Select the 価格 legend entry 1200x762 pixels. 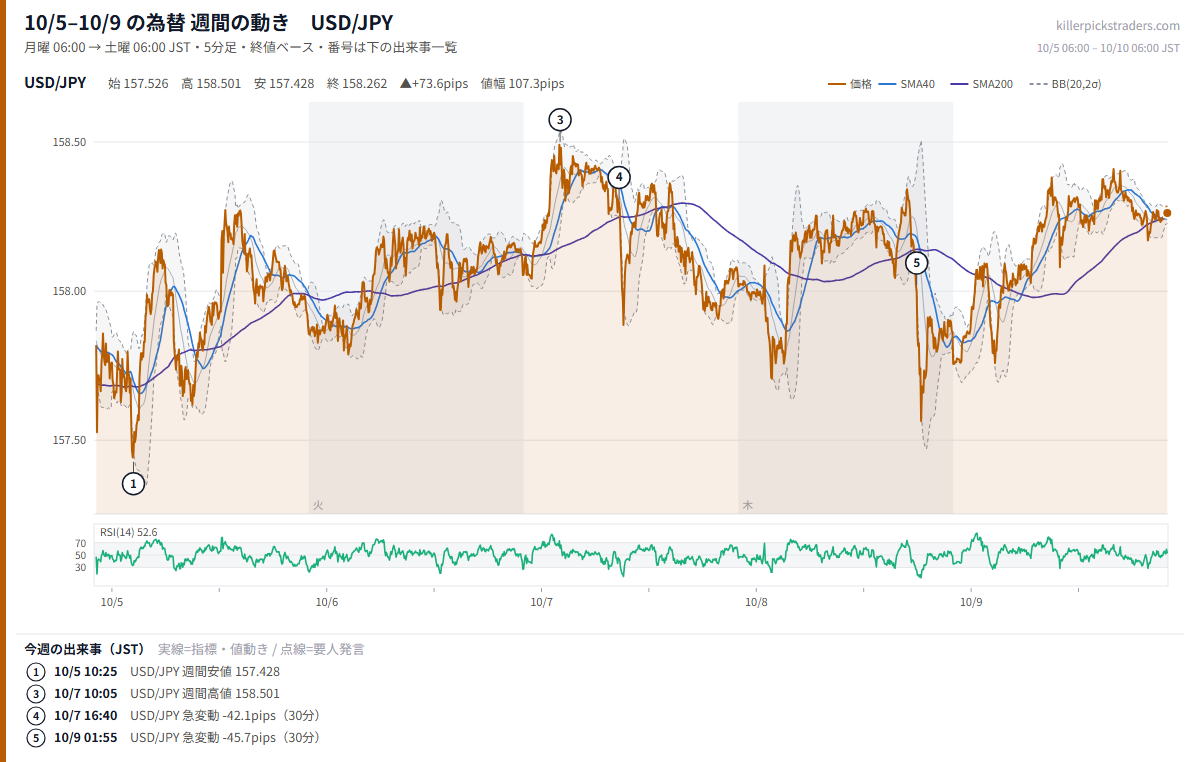tap(850, 84)
